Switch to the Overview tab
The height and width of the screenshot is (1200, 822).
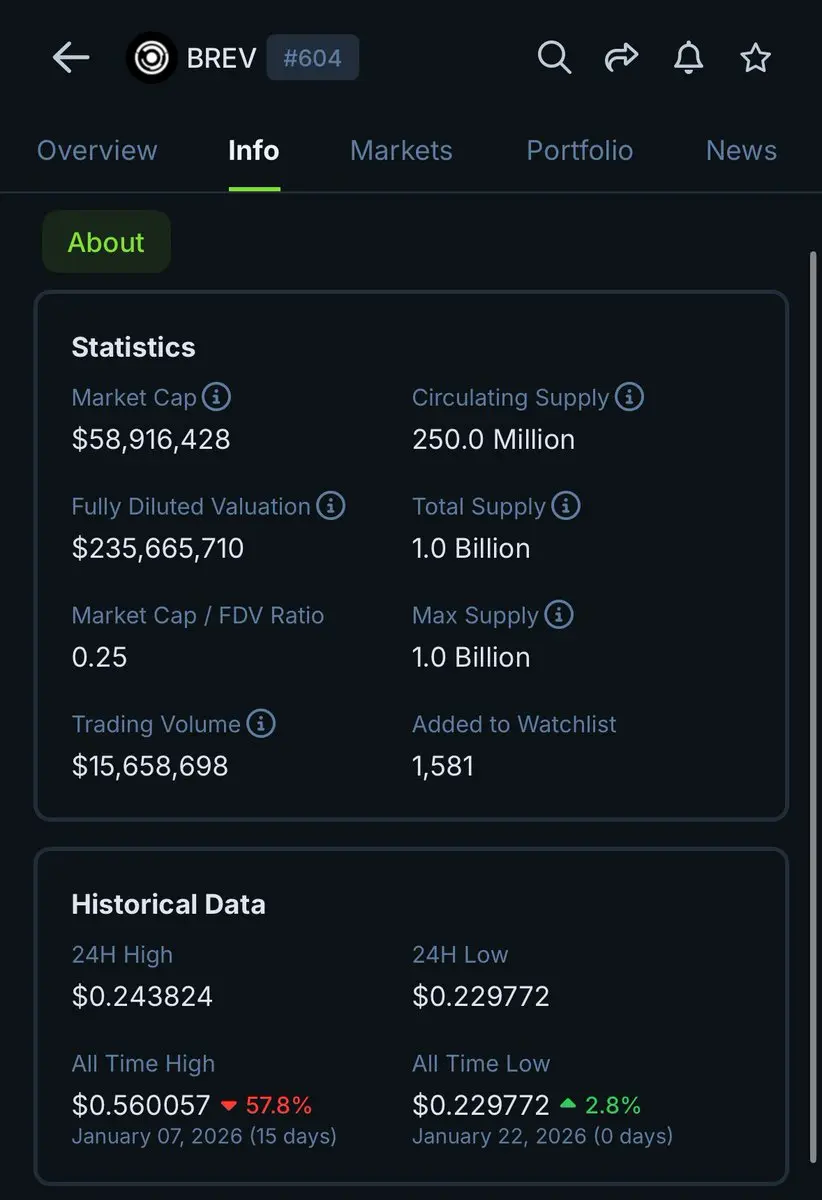97,151
